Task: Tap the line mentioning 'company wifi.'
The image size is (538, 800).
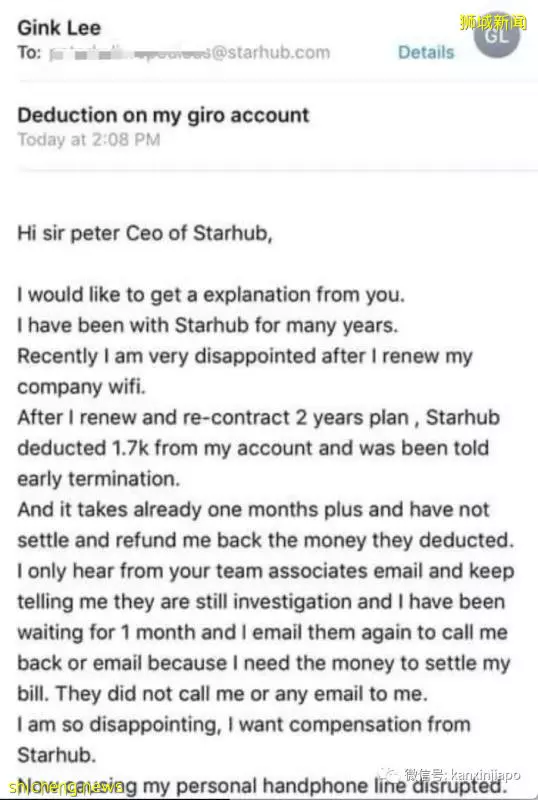Action: tap(82, 387)
